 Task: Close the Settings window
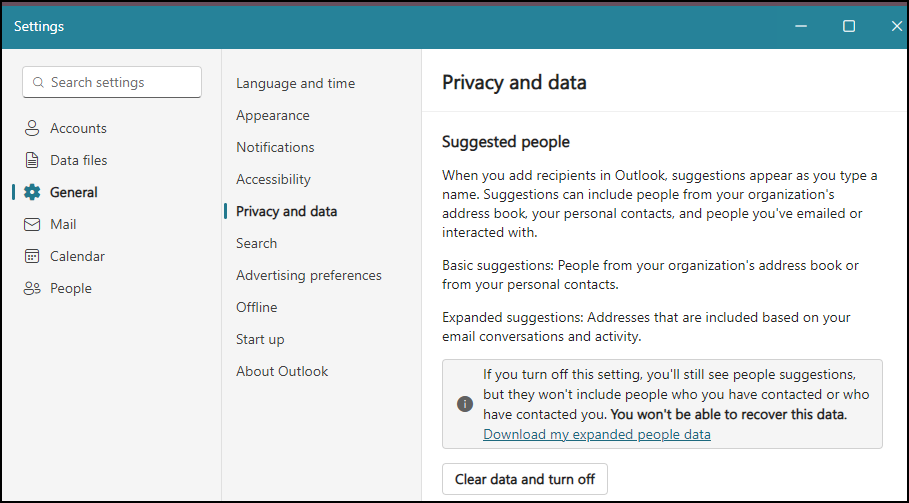pos(896,26)
